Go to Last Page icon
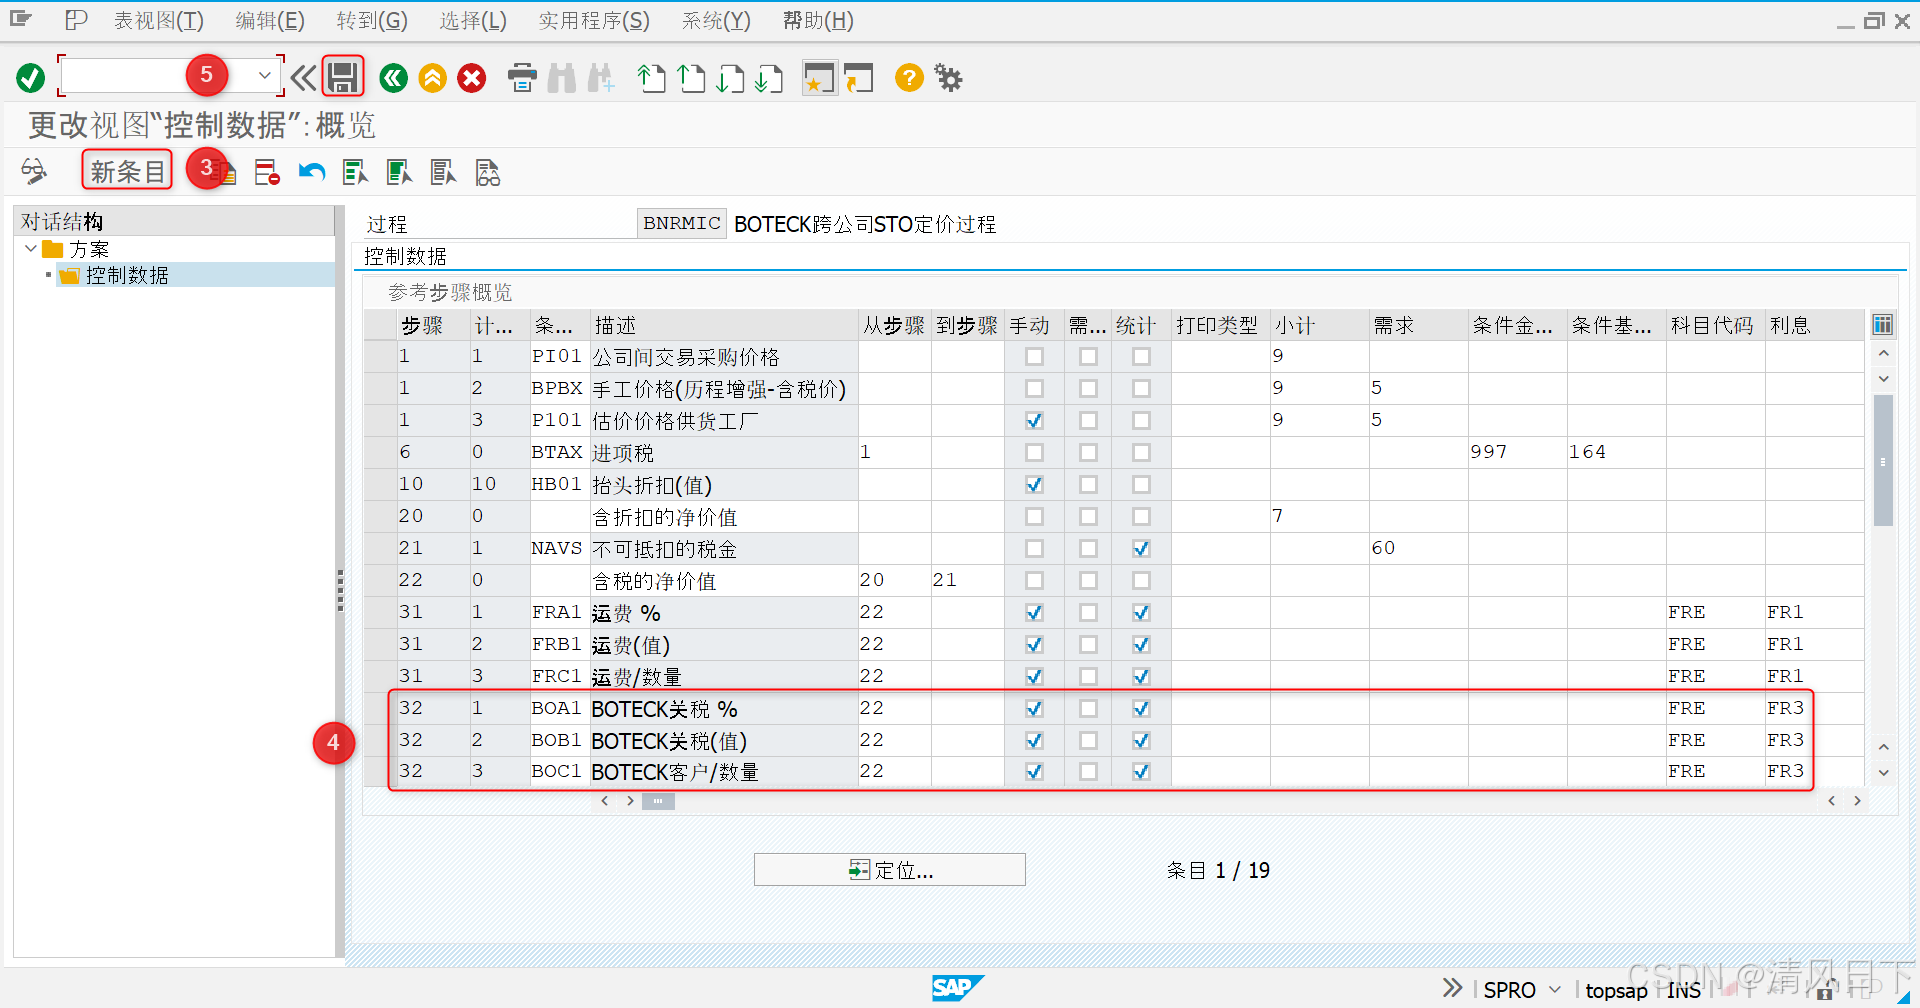This screenshot has height=1008, width=1920. 769,78
